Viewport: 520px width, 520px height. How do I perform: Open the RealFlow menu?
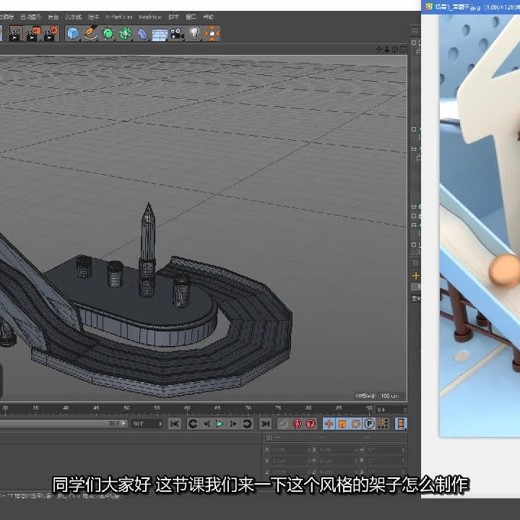pos(150,17)
